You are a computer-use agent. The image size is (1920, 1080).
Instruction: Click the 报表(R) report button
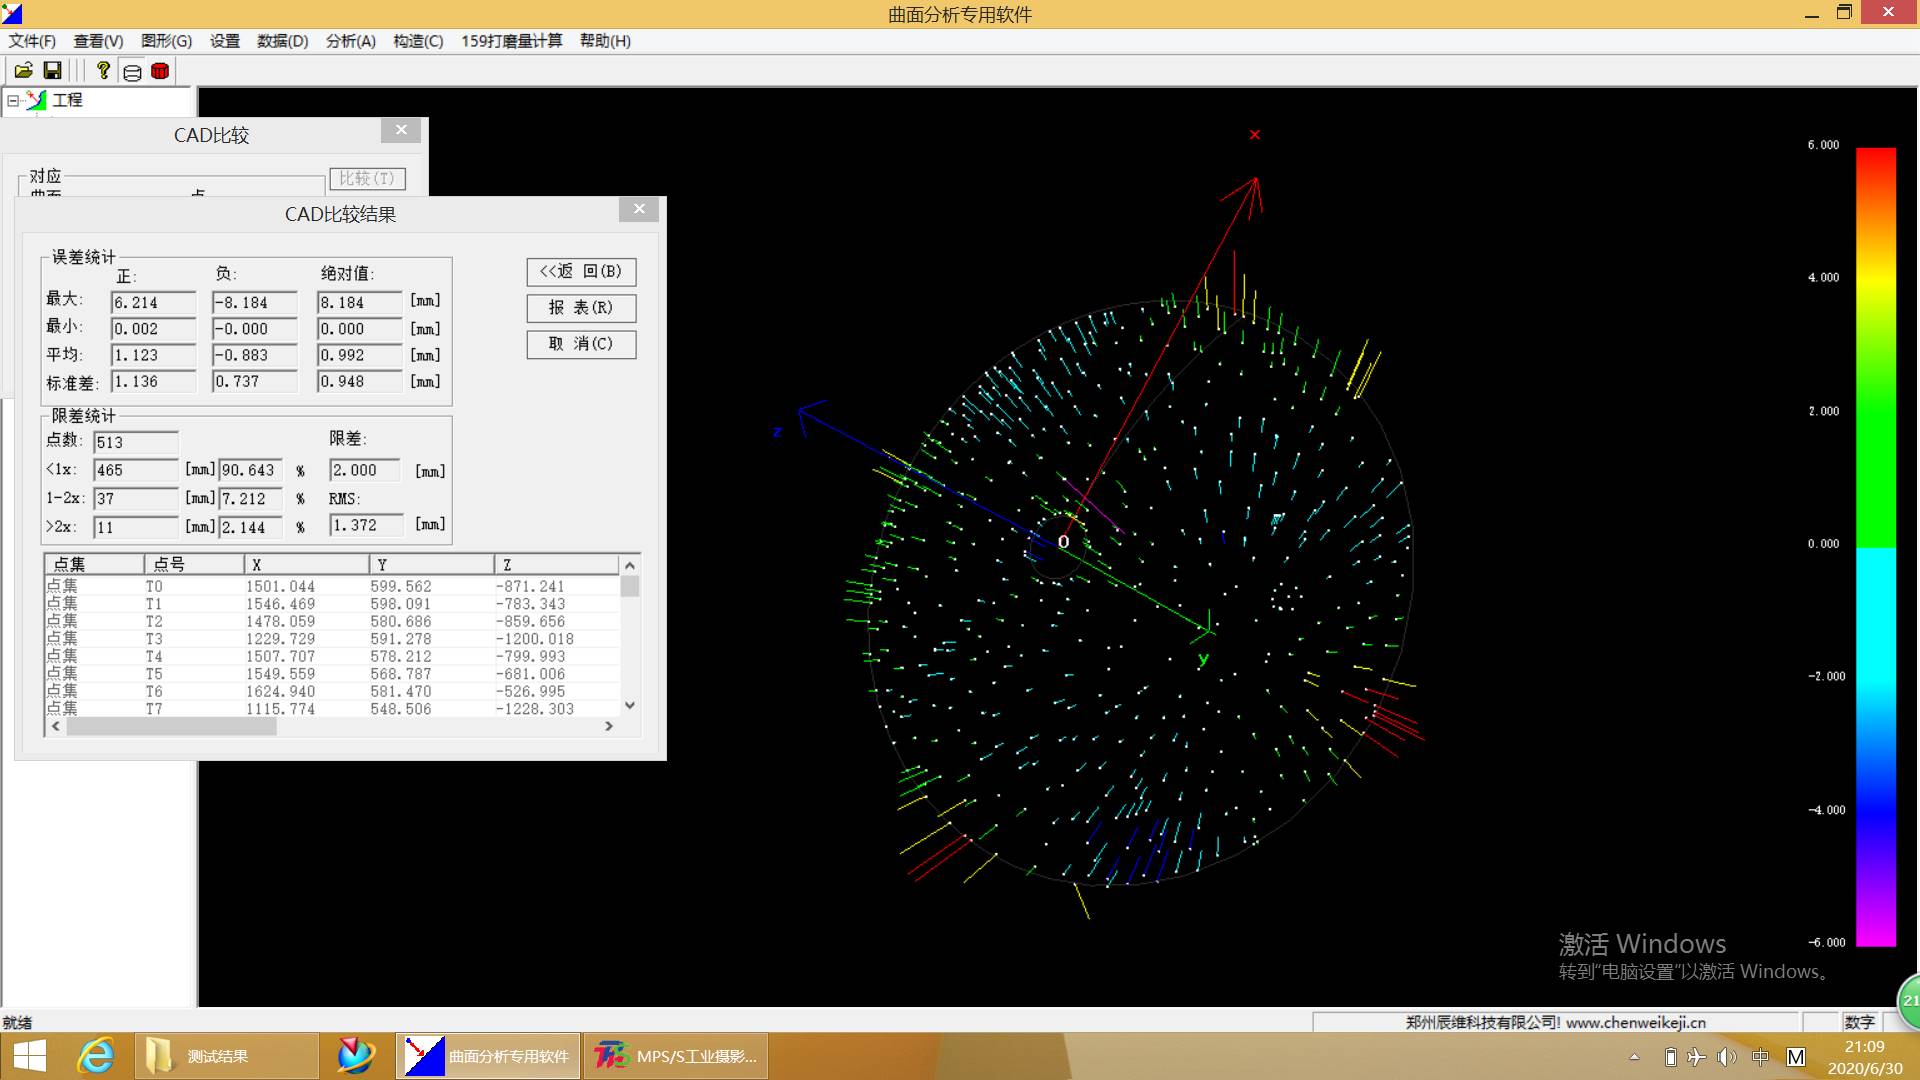[581, 308]
